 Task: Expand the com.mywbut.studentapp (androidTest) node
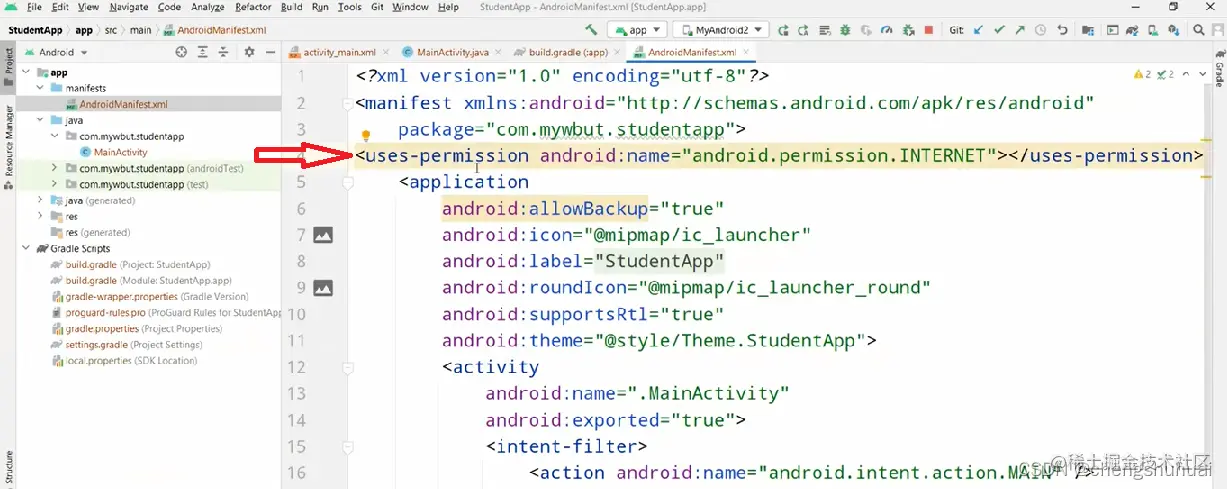55,168
